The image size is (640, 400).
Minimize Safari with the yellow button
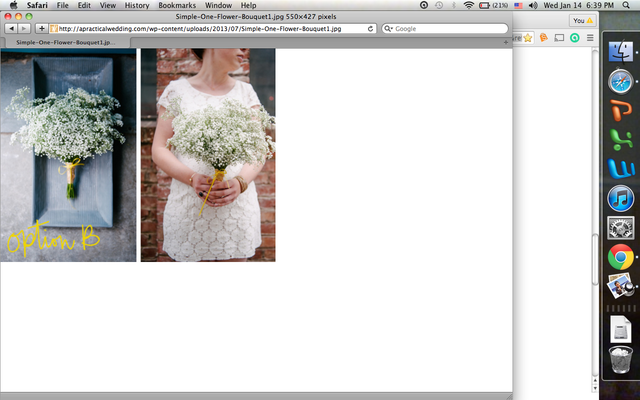click(x=18, y=16)
